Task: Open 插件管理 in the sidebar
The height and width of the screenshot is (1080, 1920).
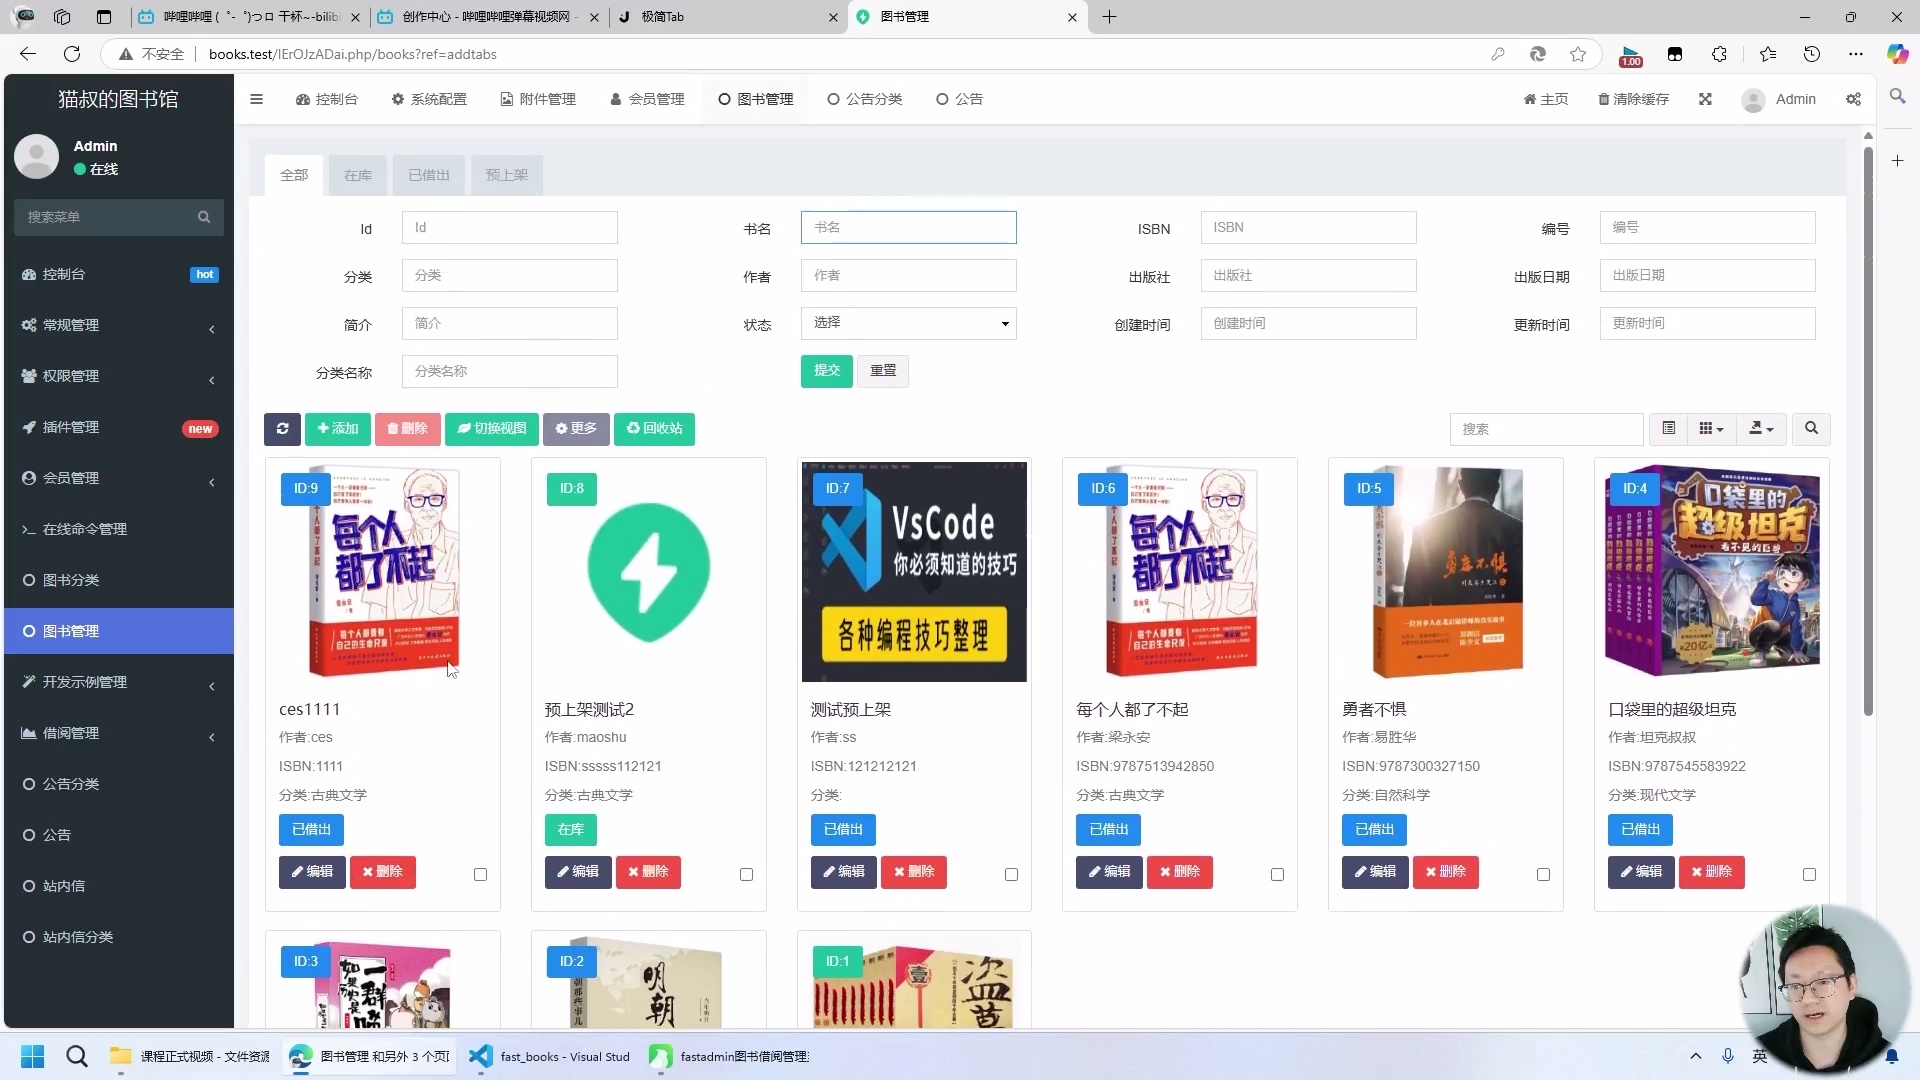Action: click(x=119, y=427)
